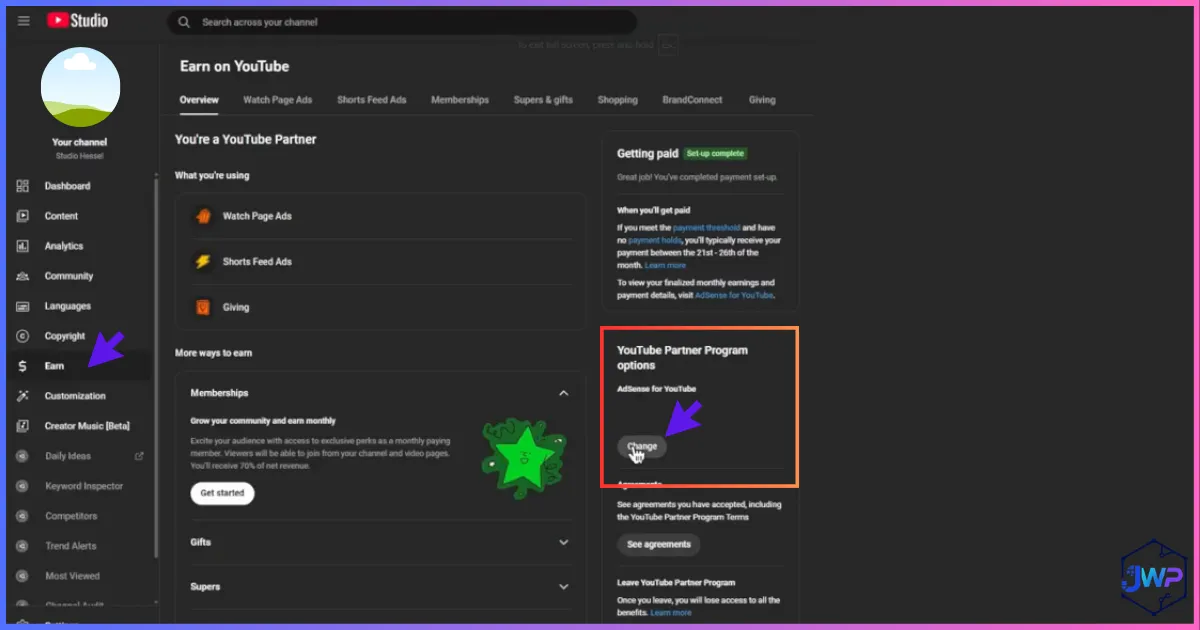Click the YouTube Partner Program options heading

coord(682,358)
